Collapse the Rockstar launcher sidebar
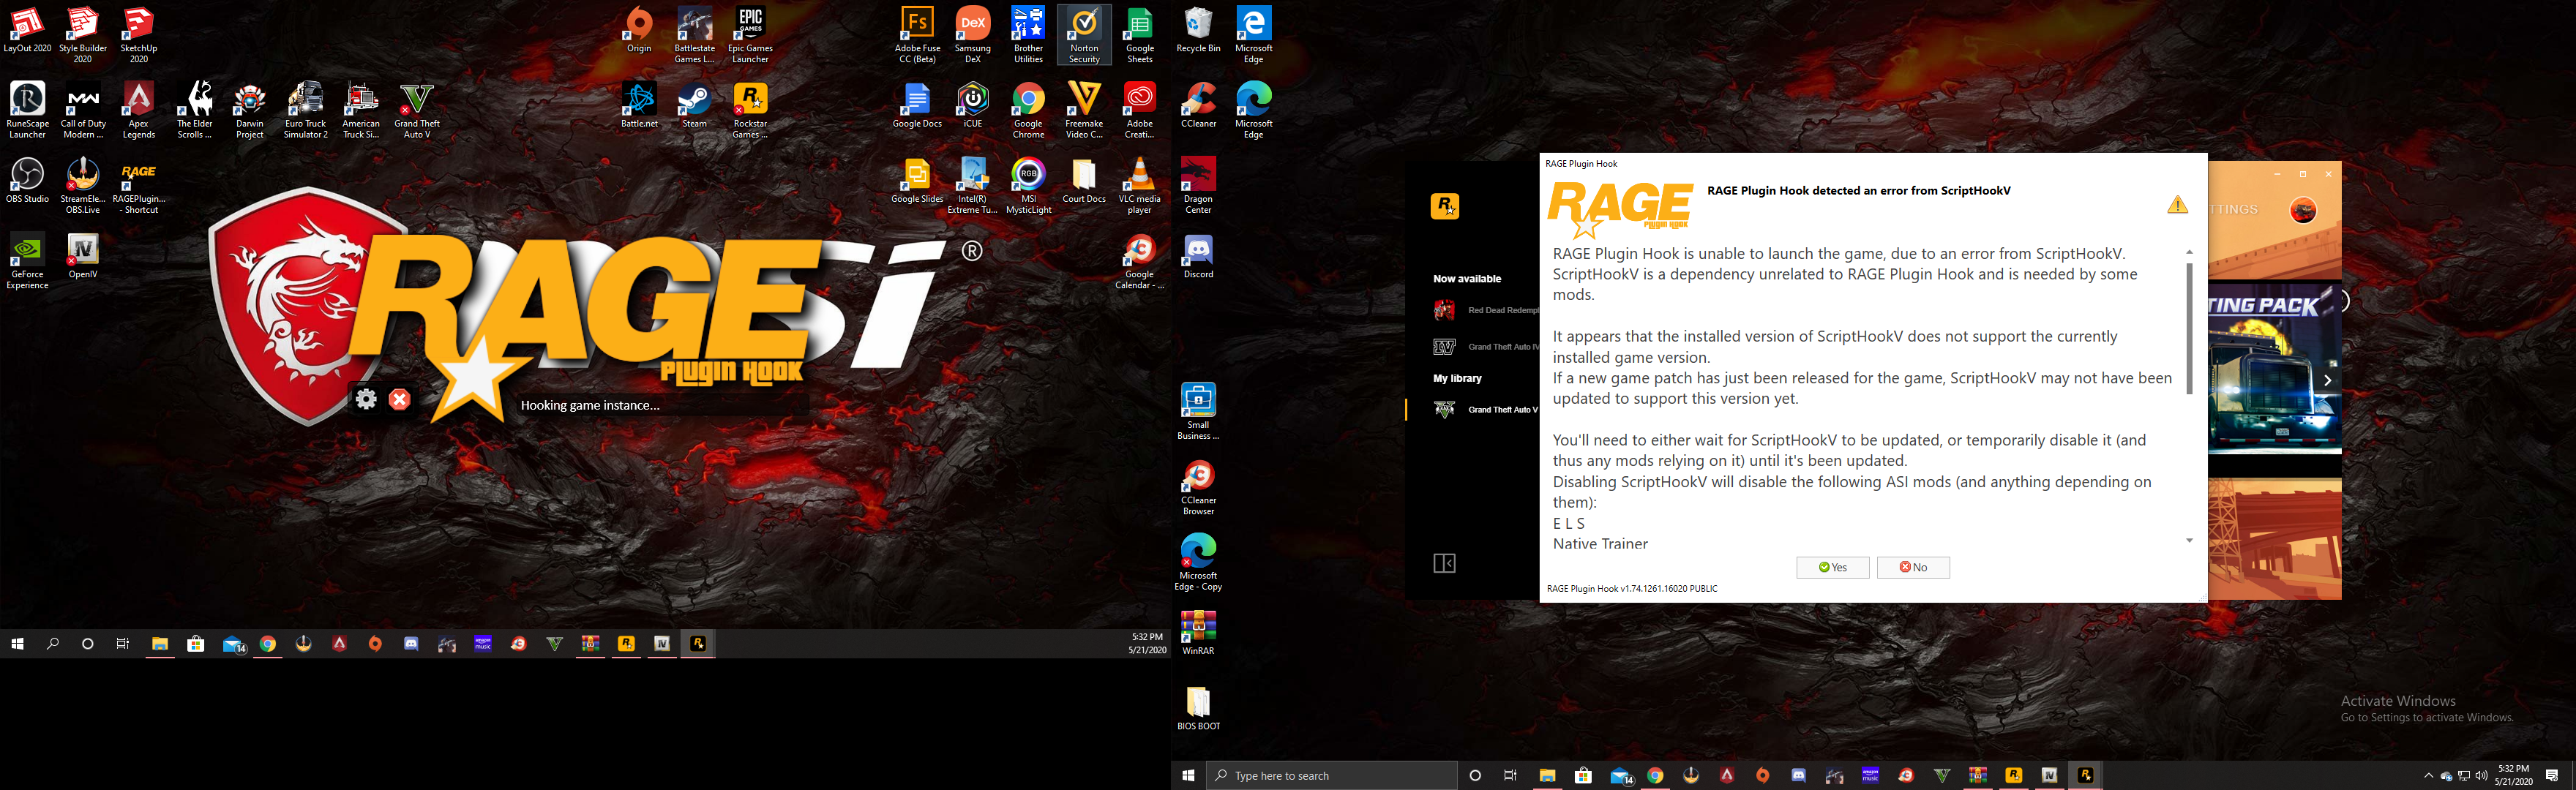2576x790 pixels. pyautogui.click(x=1444, y=564)
